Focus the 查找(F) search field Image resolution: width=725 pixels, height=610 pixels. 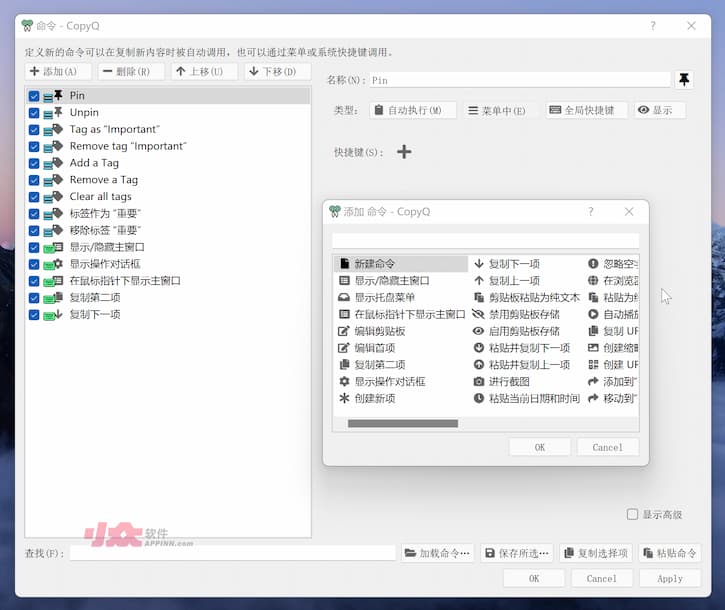(233, 553)
